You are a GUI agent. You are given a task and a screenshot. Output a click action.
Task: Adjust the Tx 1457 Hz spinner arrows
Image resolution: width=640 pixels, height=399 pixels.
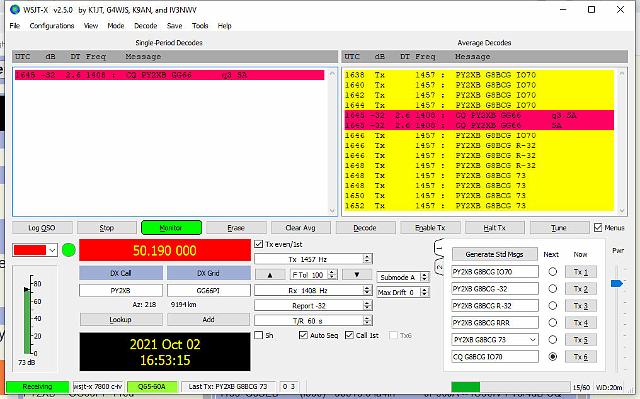coord(367,259)
